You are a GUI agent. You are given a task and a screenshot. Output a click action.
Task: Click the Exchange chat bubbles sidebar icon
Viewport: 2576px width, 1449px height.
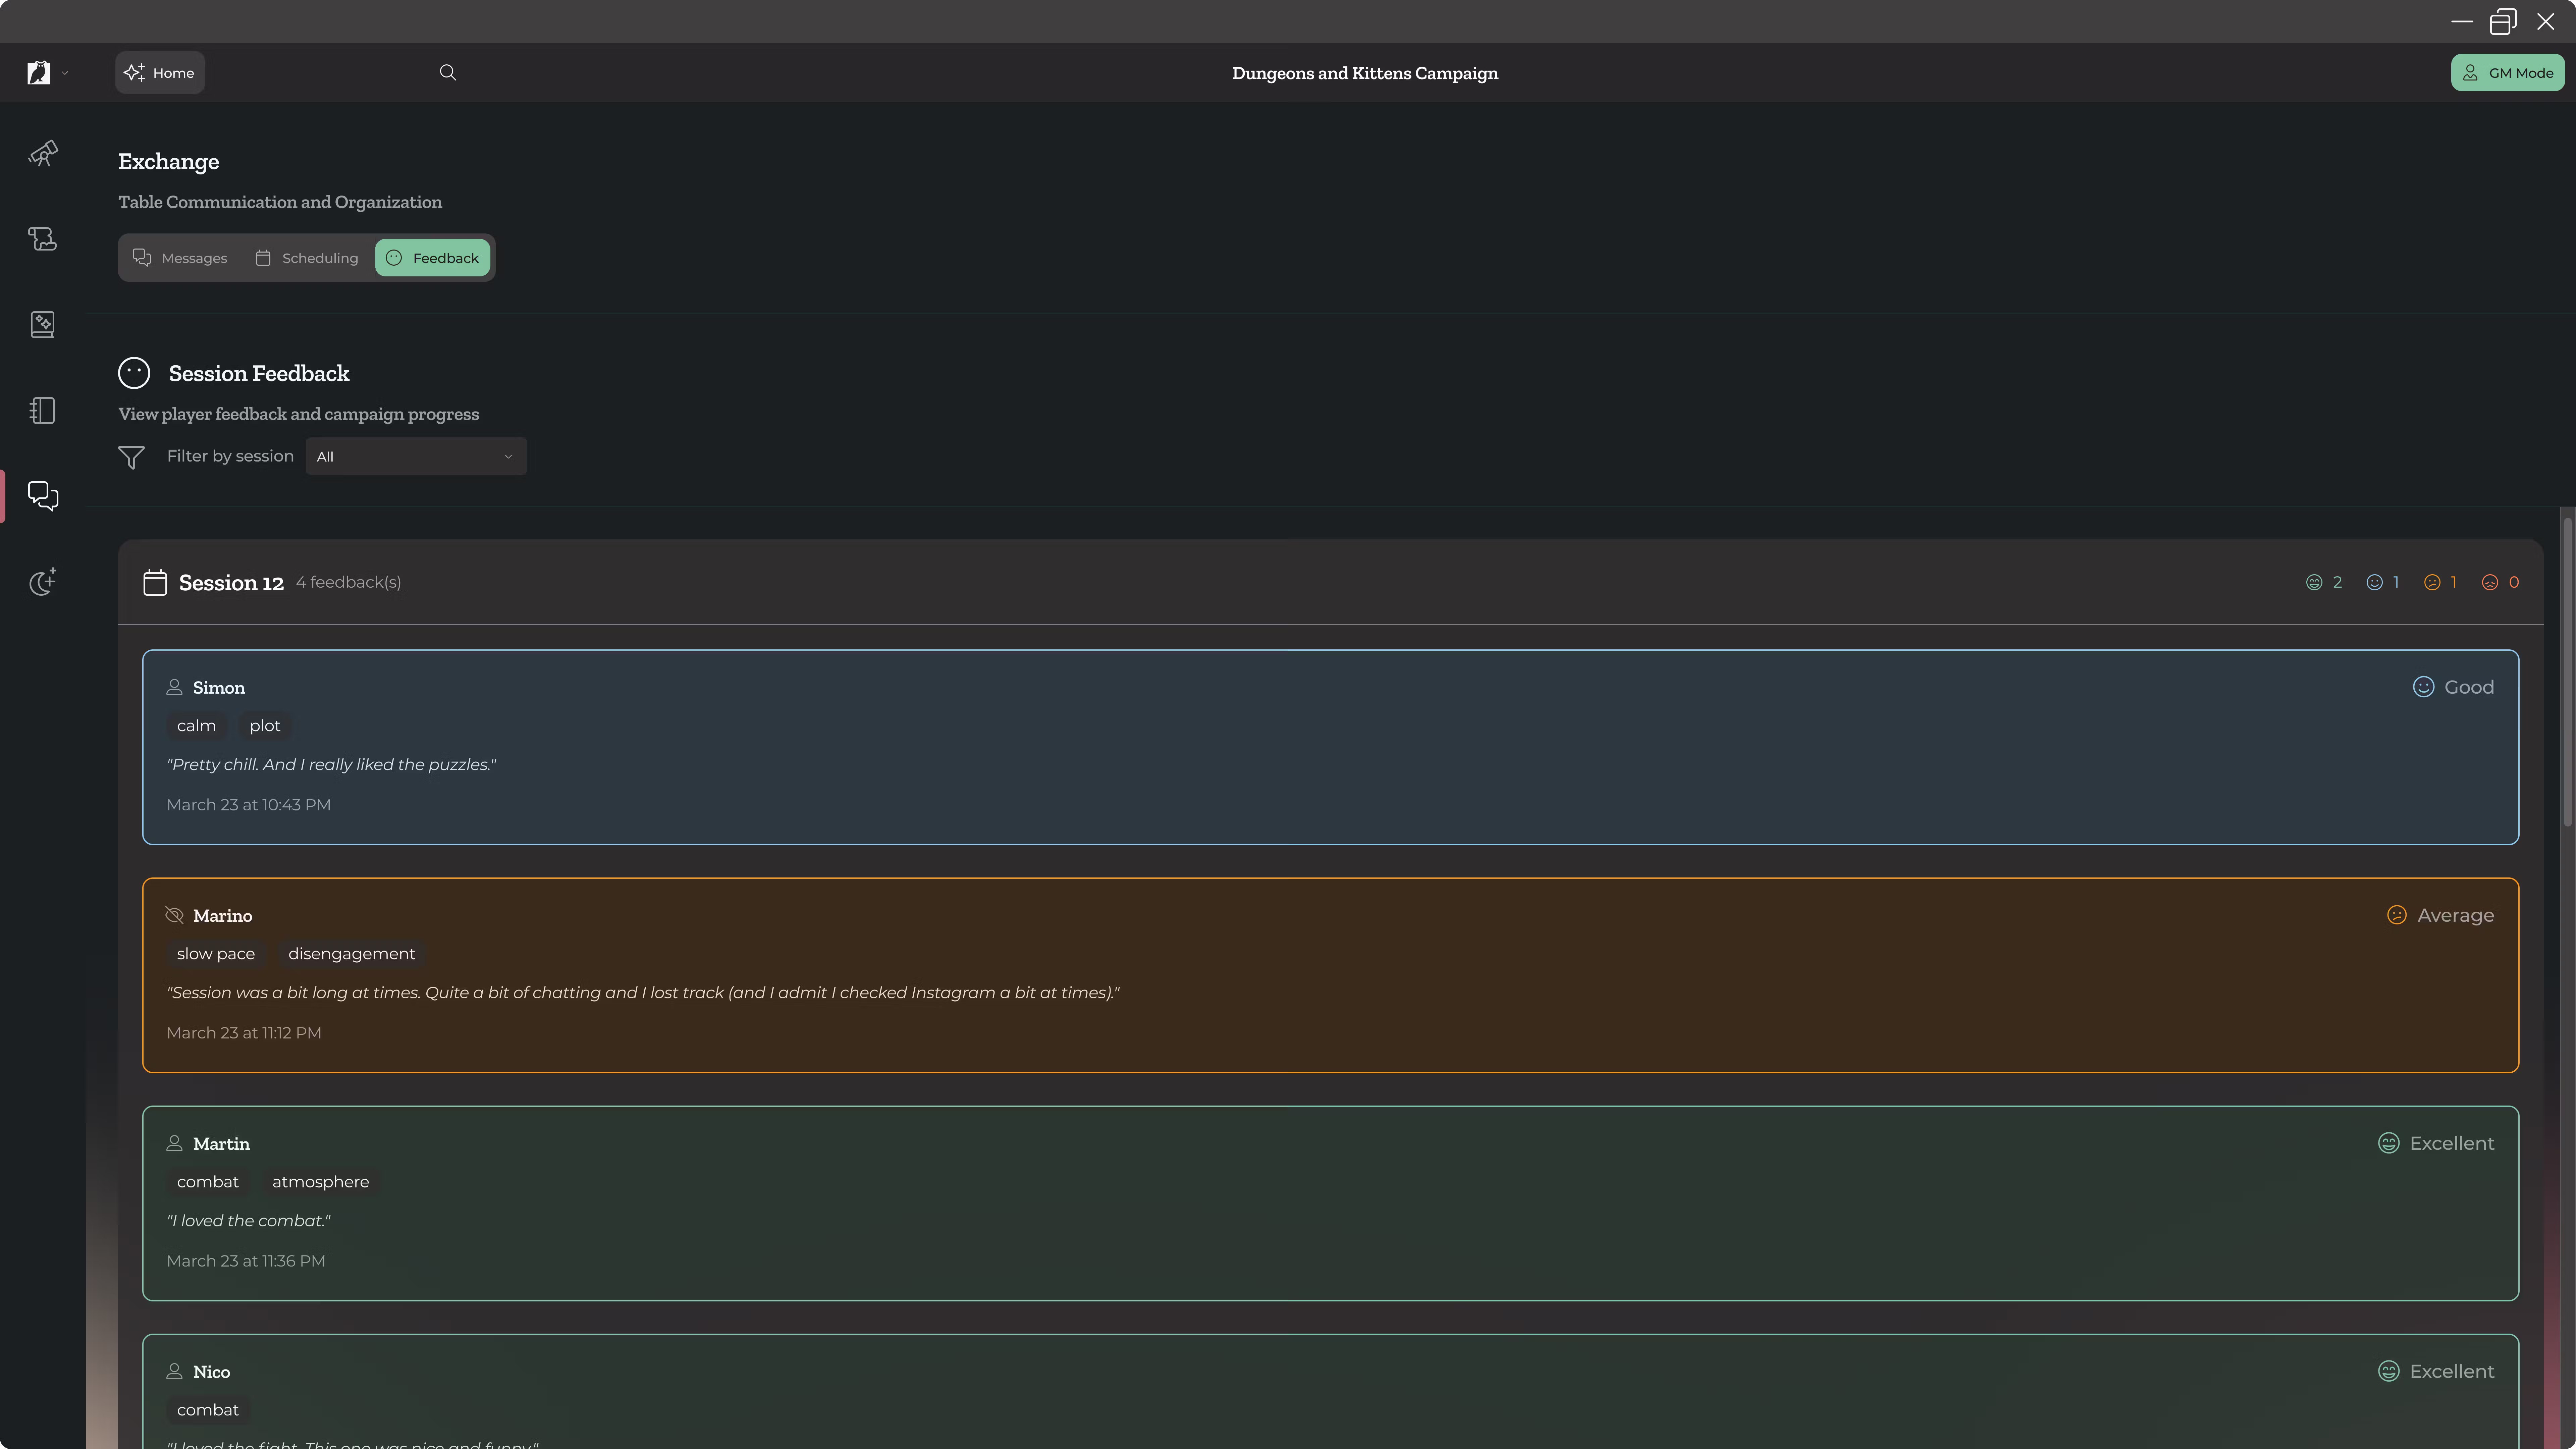42,496
